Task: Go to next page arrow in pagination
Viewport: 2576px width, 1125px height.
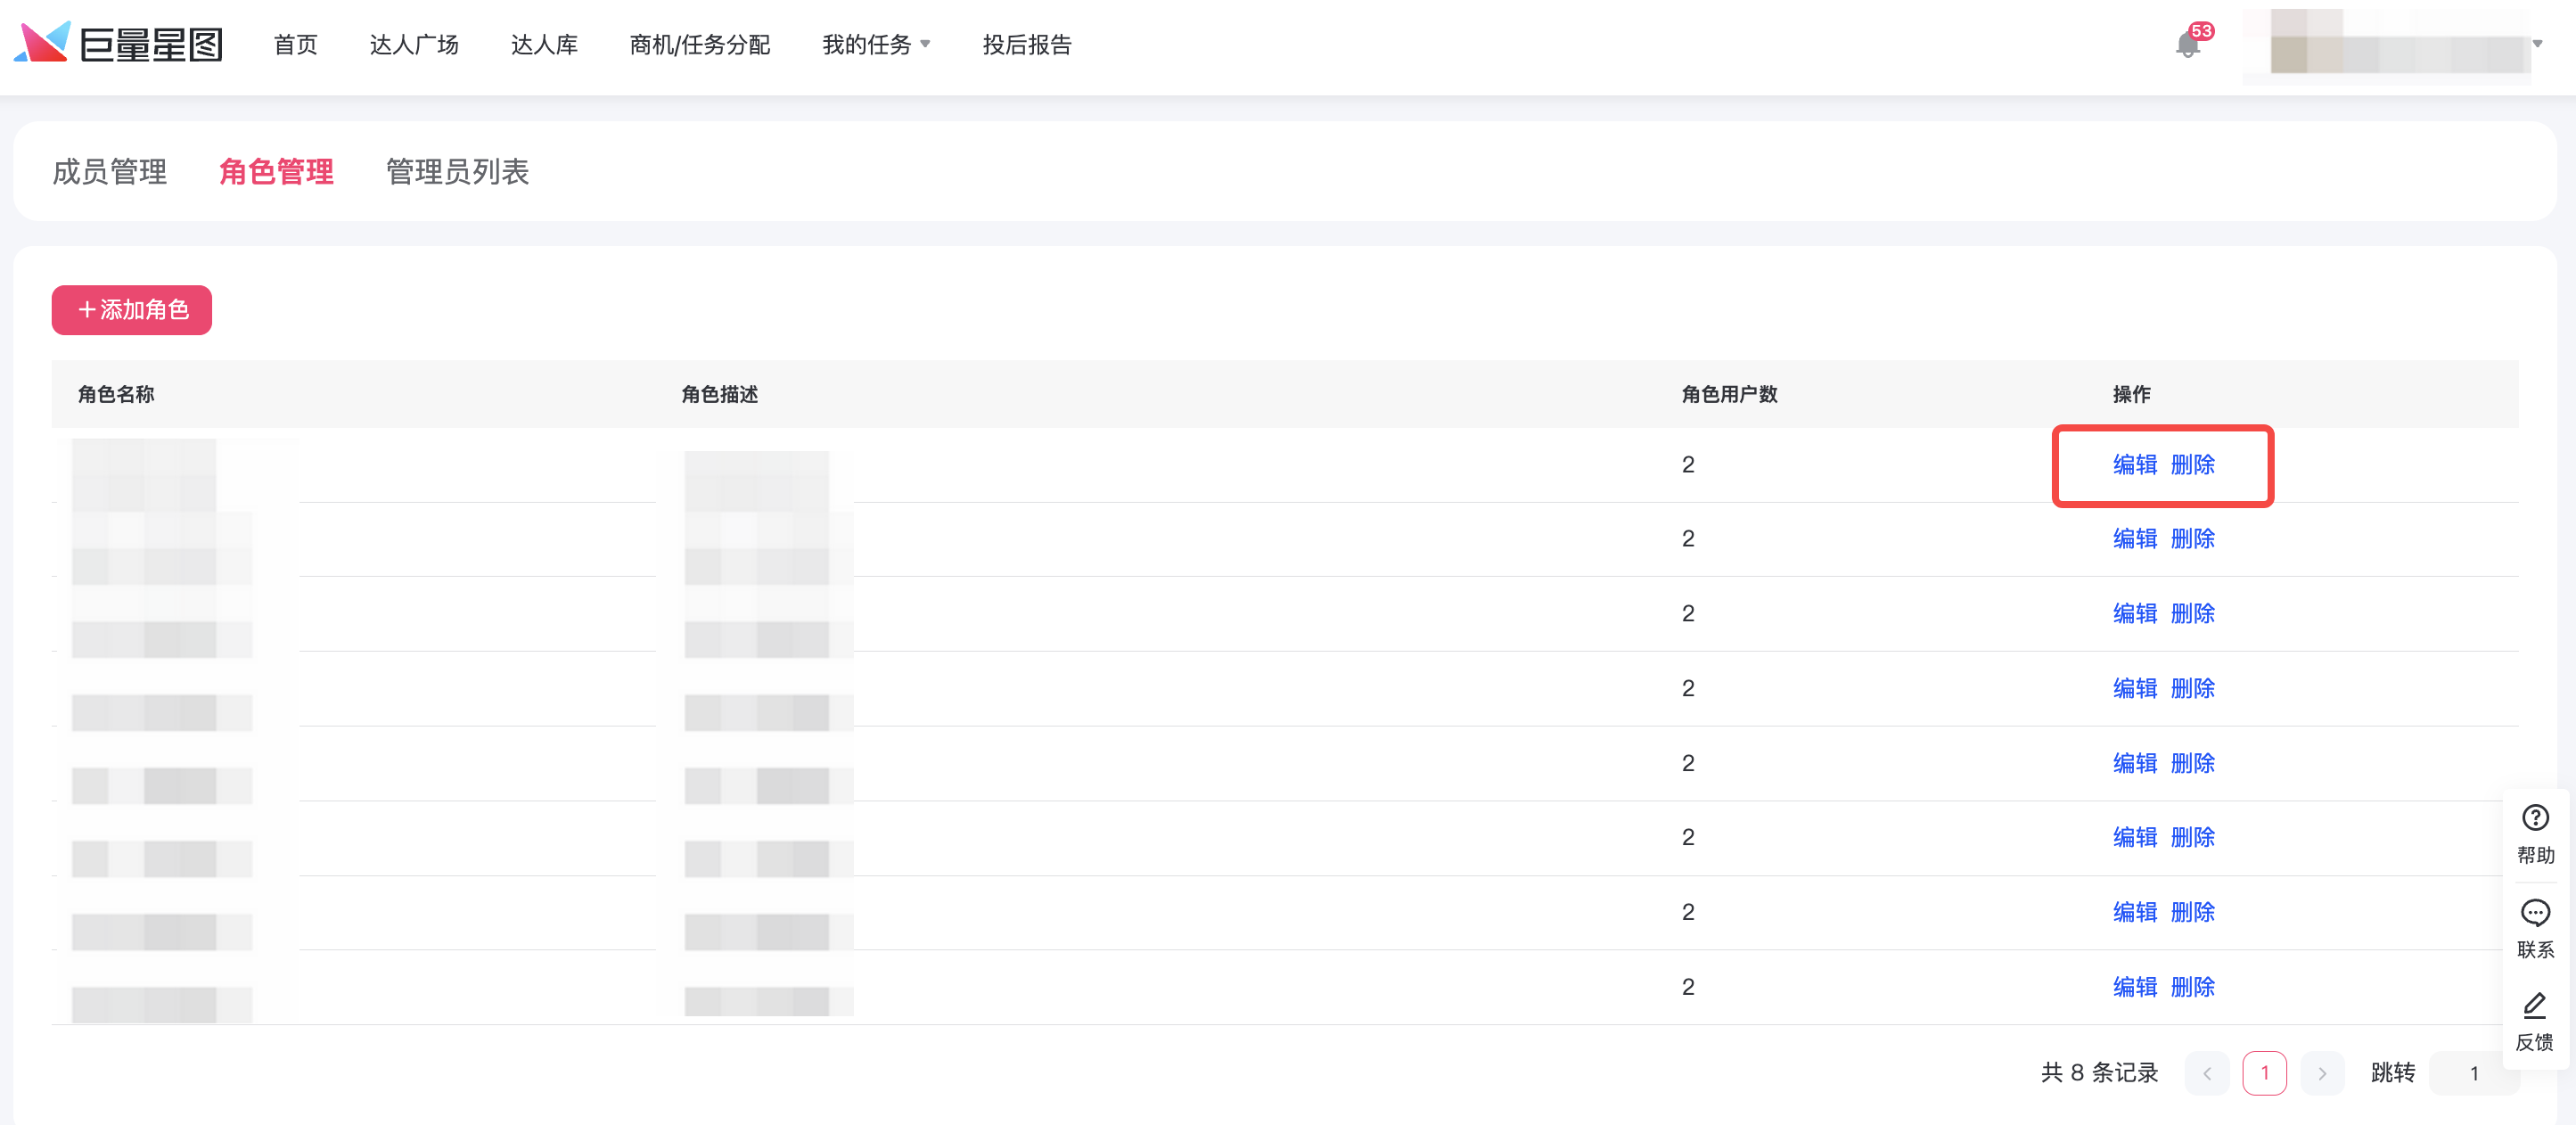Action: coord(2322,1073)
